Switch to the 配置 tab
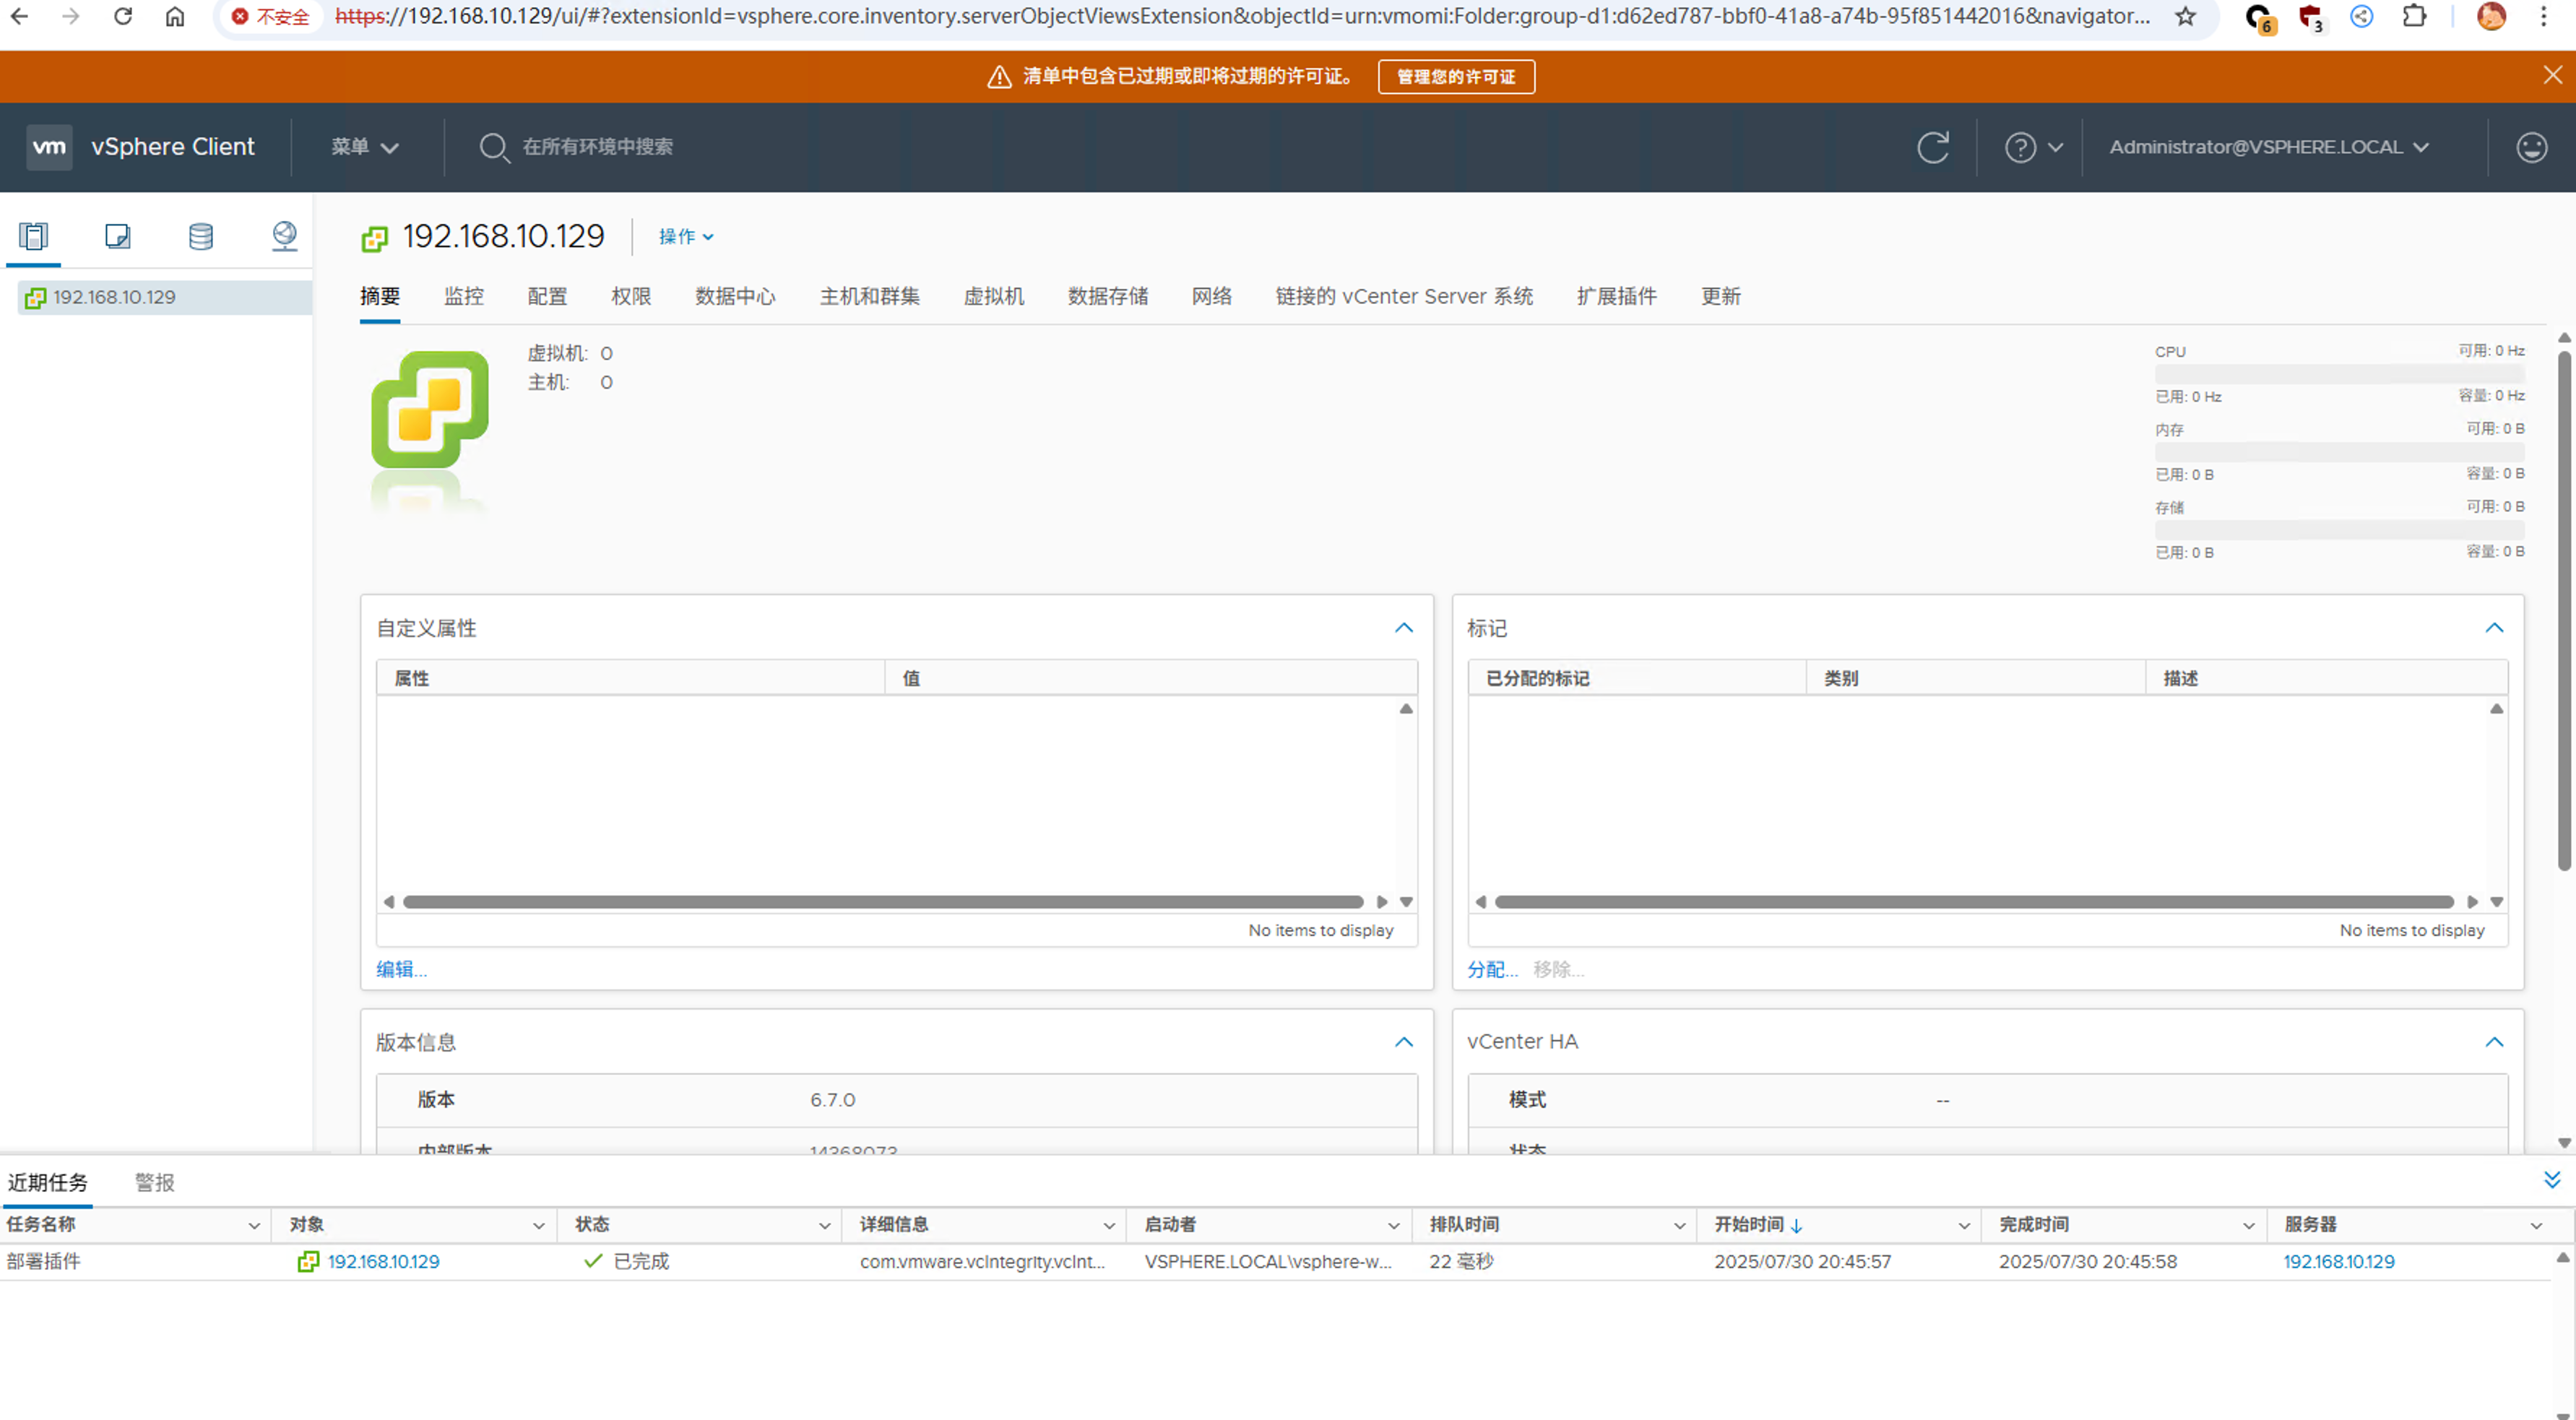The image size is (2576, 1420). 547,296
